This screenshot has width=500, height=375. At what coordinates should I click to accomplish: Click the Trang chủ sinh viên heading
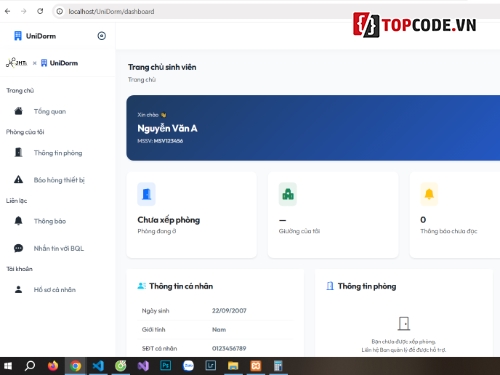(162, 67)
